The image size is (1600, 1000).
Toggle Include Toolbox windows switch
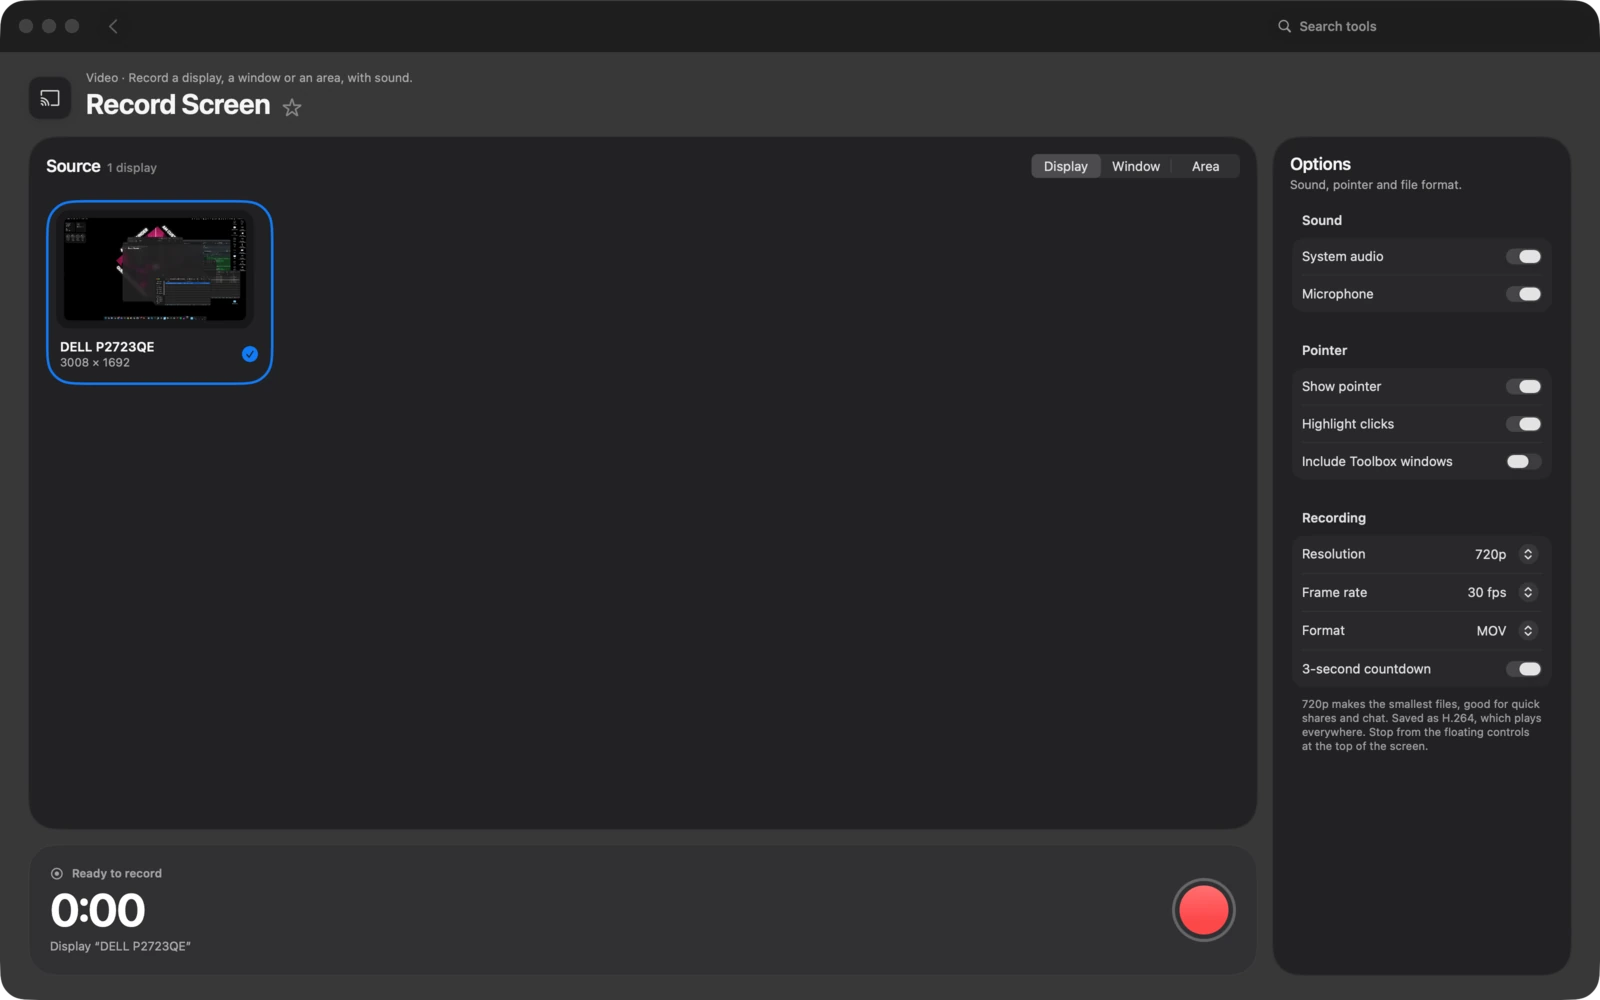pos(1523,461)
